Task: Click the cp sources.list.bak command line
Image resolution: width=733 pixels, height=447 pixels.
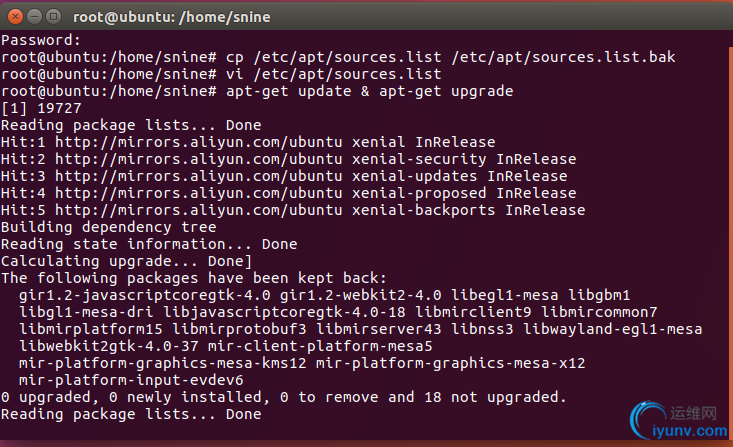Action: click(x=451, y=58)
